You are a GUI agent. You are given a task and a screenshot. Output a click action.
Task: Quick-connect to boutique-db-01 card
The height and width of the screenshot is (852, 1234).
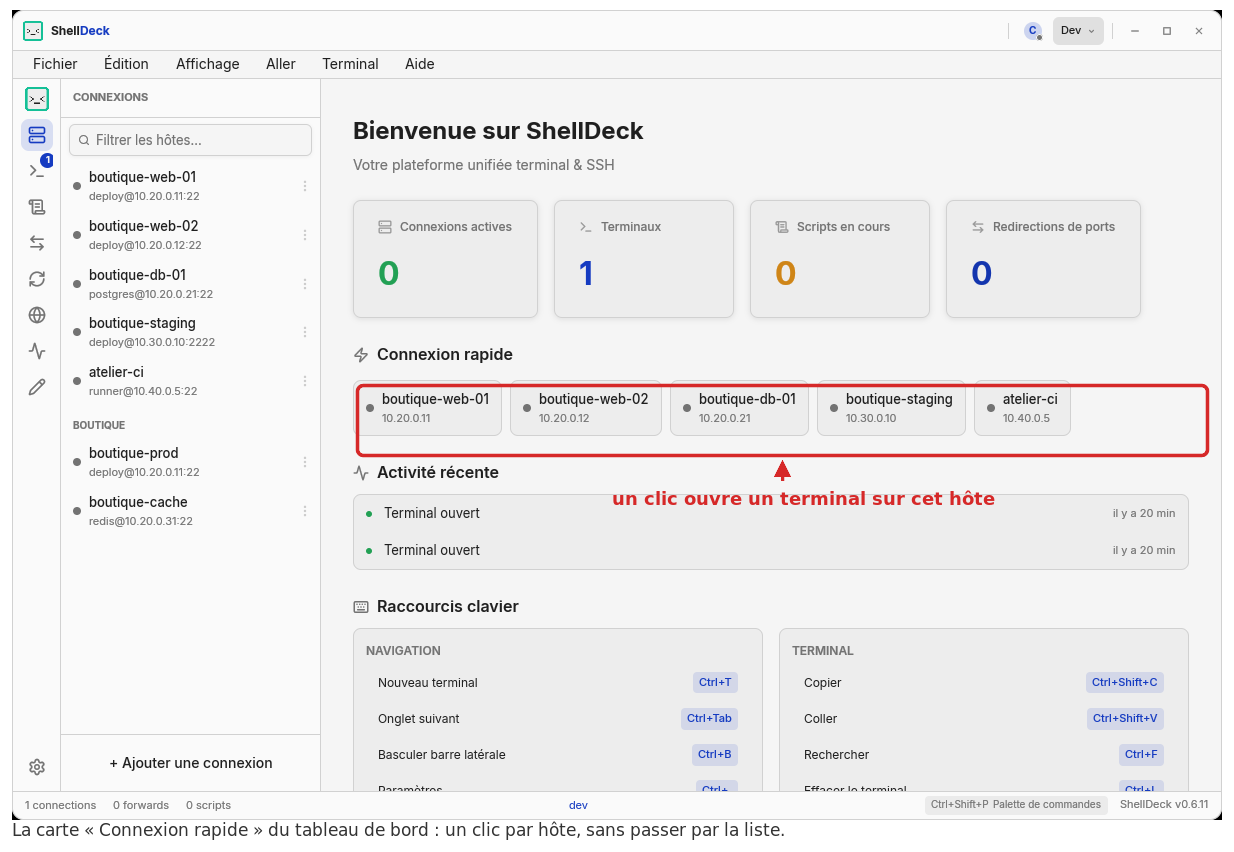pyautogui.click(x=739, y=408)
